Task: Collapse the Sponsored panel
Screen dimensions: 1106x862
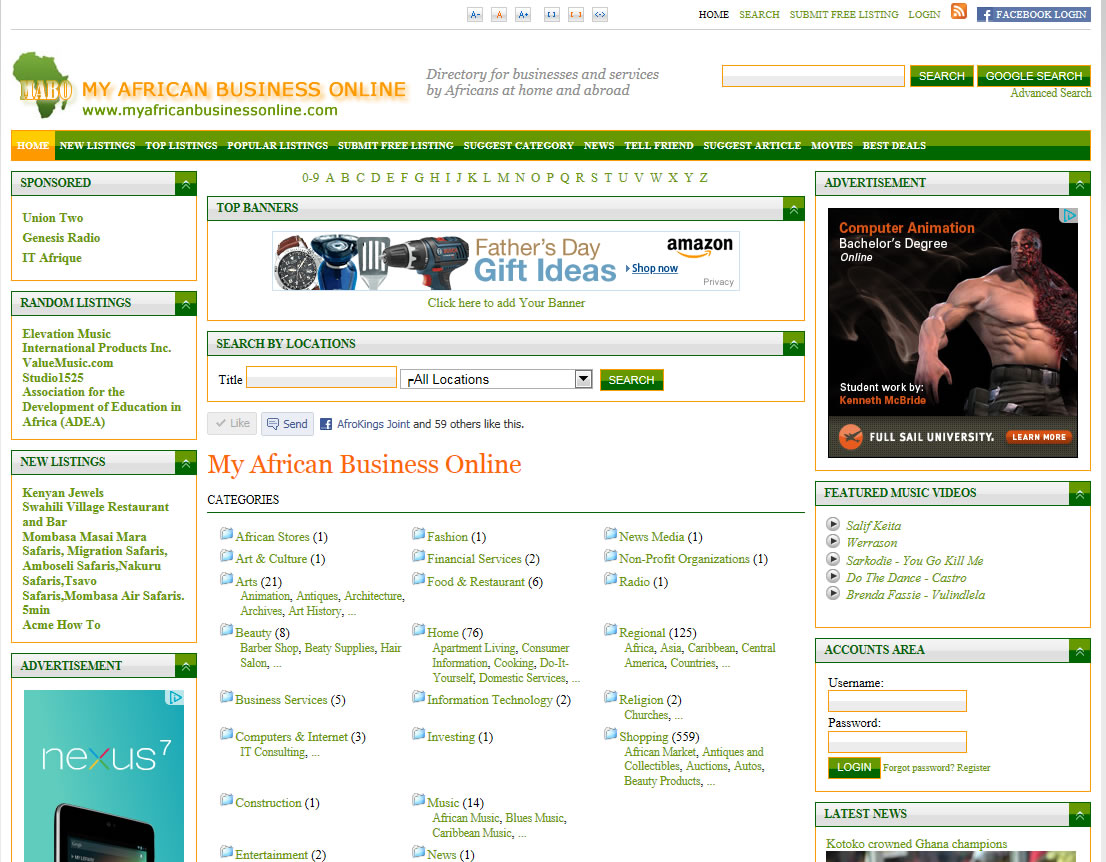Action: point(186,184)
